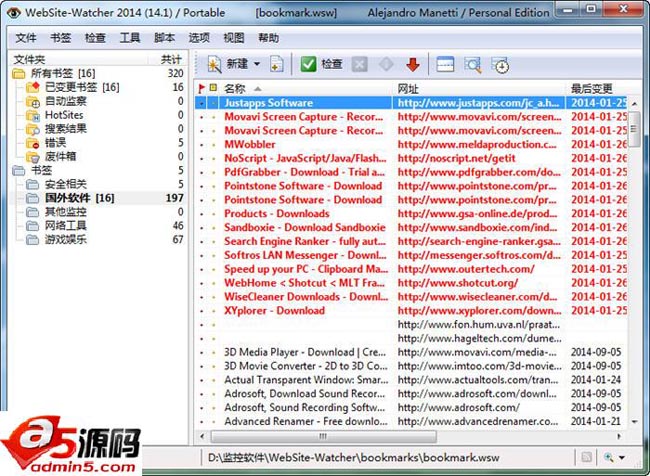Select 3D Media Player - Download bookmark
The height and width of the screenshot is (476, 650).
pos(305,352)
